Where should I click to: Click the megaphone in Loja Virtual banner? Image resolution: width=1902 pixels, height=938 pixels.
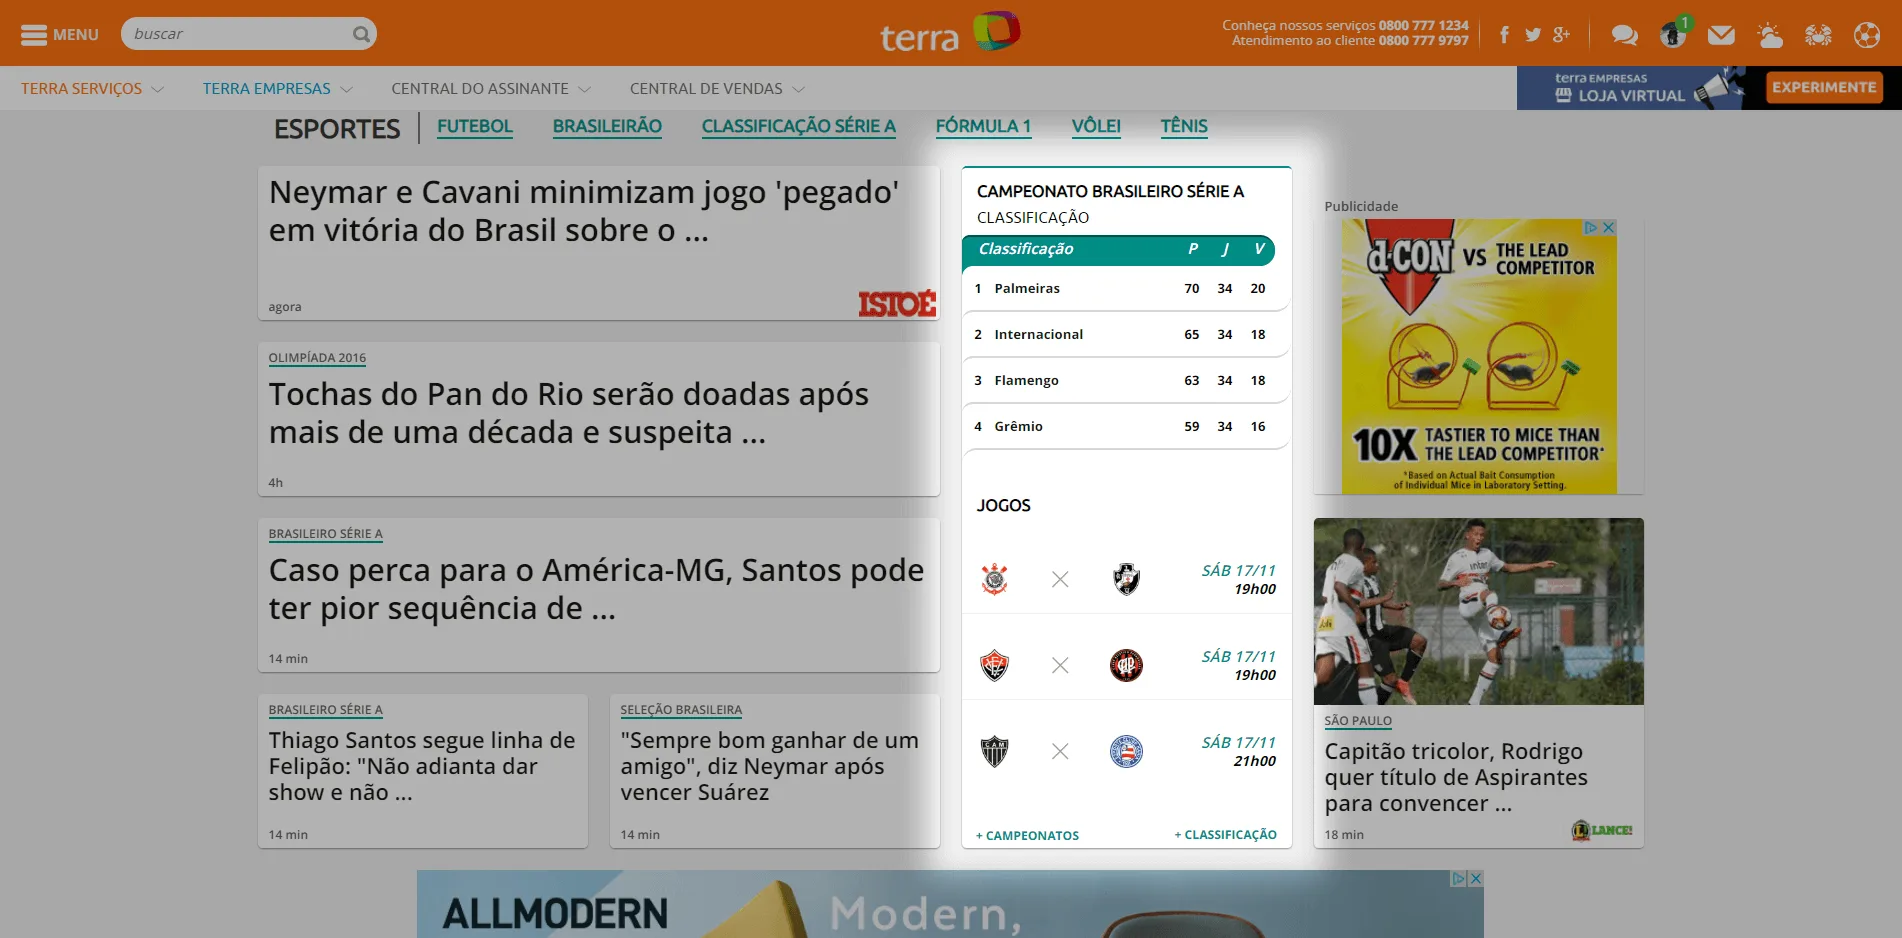(x=1720, y=88)
